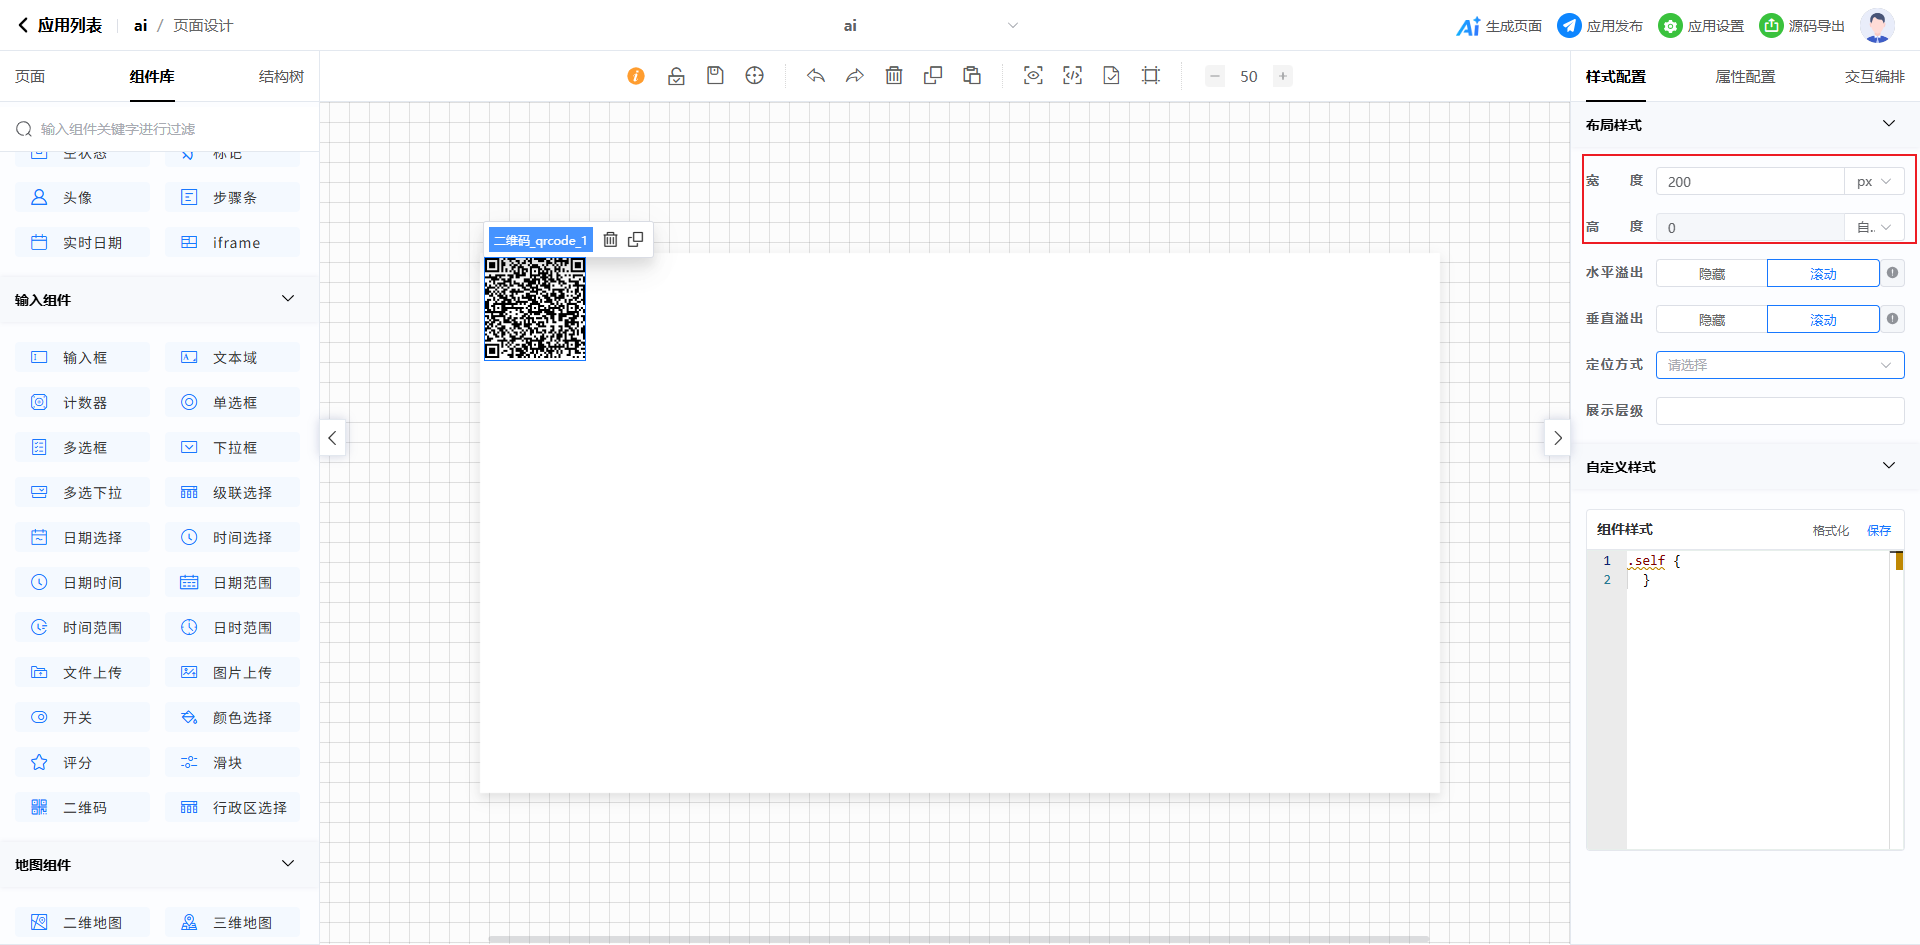Click the 应用发布 button
The image size is (1920, 945).
pos(1600,26)
